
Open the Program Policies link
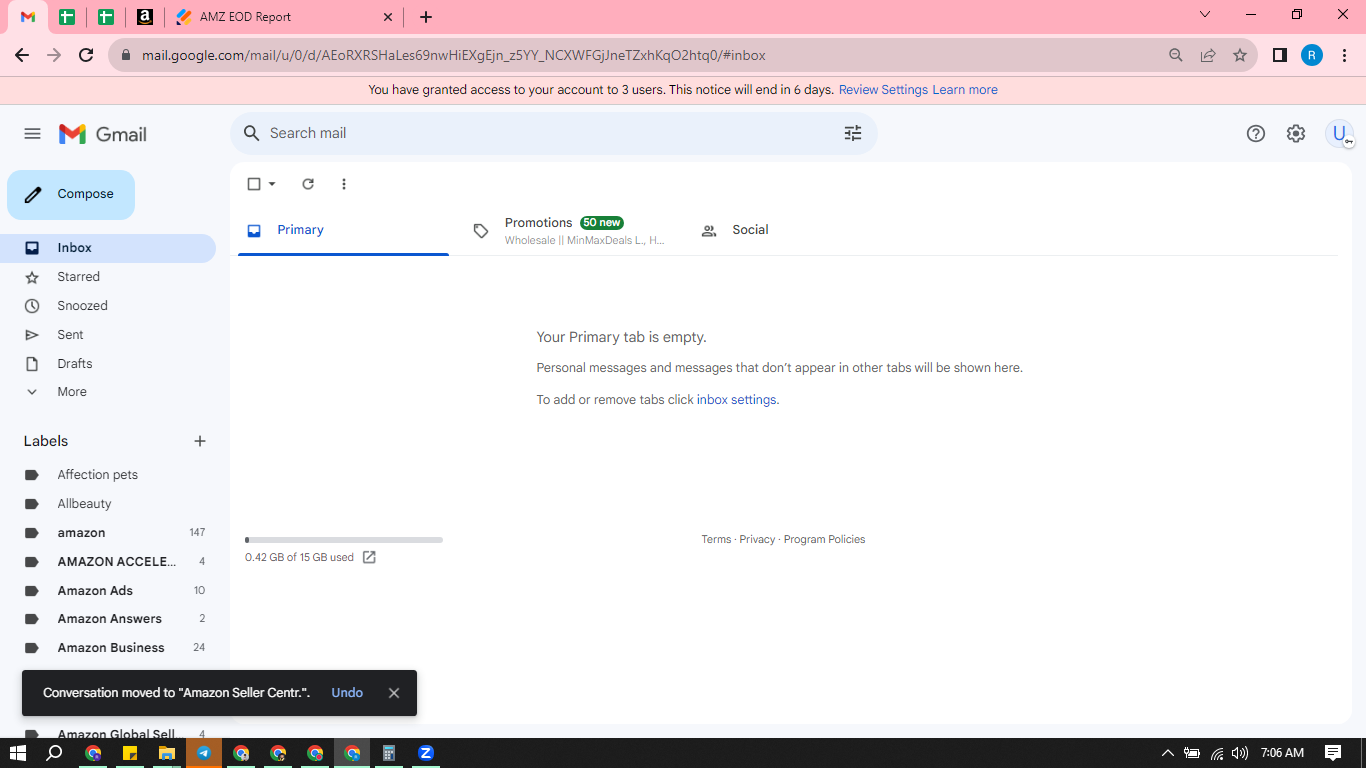click(825, 540)
